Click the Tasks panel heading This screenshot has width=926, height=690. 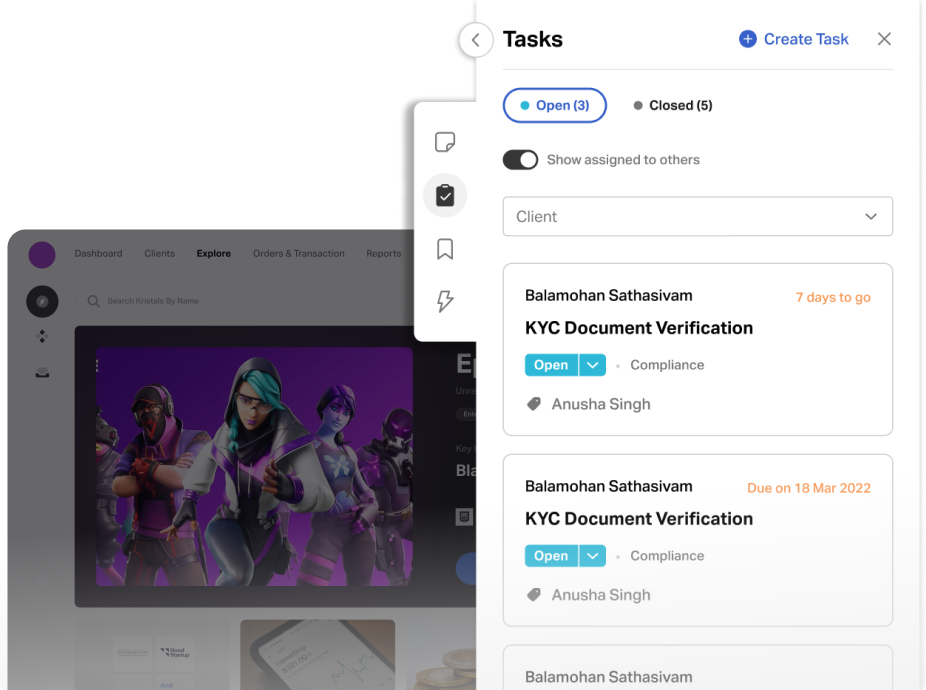click(533, 39)
